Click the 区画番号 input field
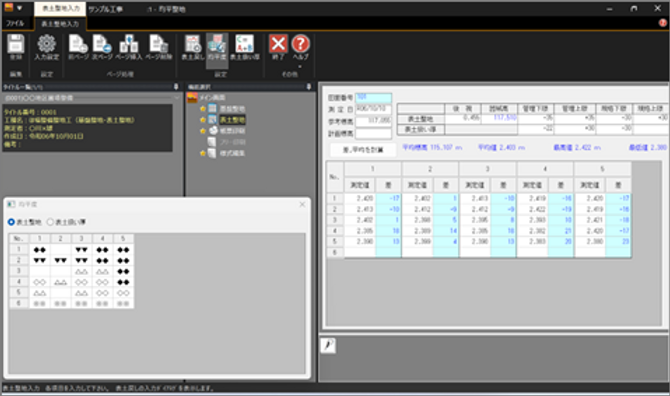The image size is (670, 396). 373,98
